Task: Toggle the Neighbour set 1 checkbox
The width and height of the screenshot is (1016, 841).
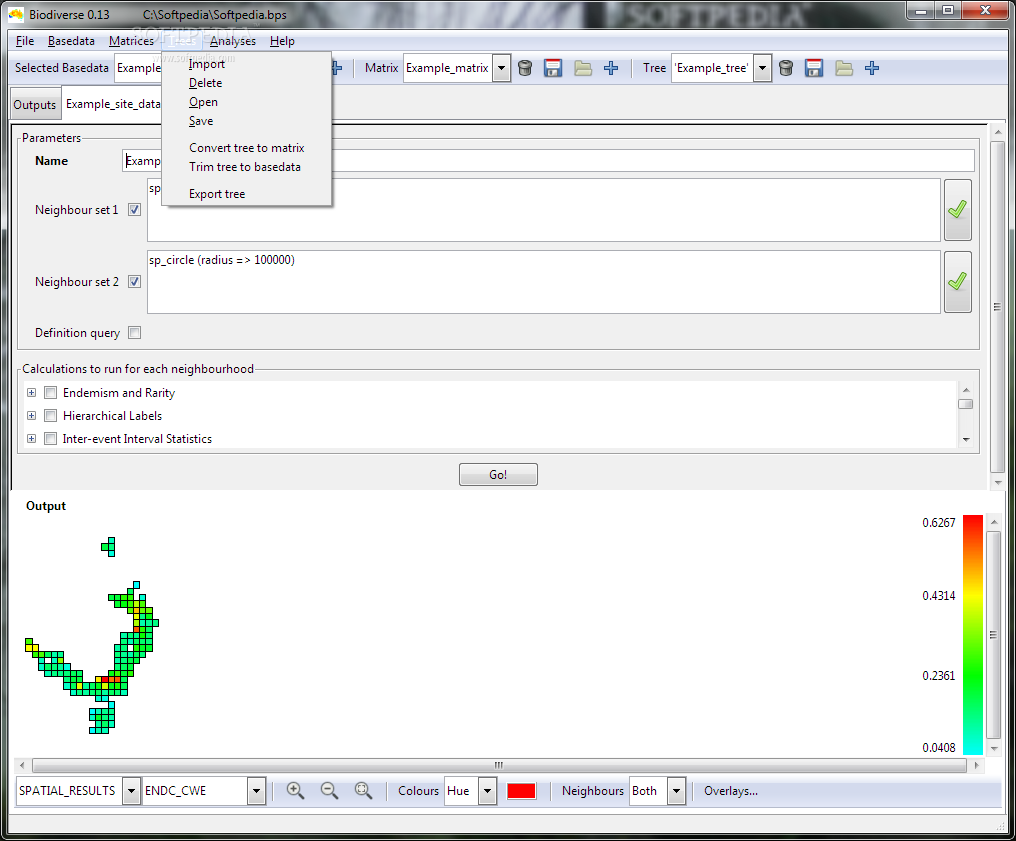Action: point(134,210)
